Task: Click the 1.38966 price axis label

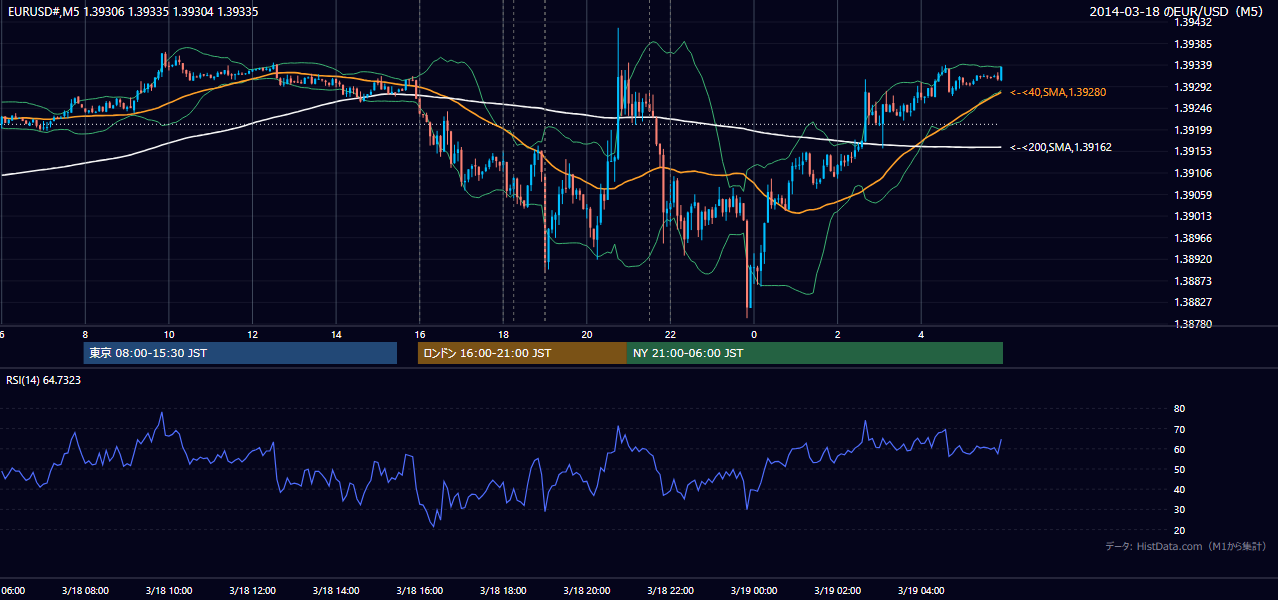Action: coord(1193,238)
